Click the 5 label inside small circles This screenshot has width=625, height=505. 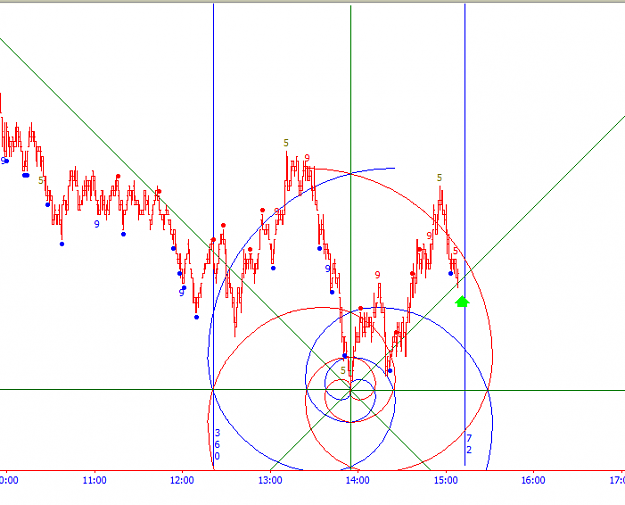[343, 371]
